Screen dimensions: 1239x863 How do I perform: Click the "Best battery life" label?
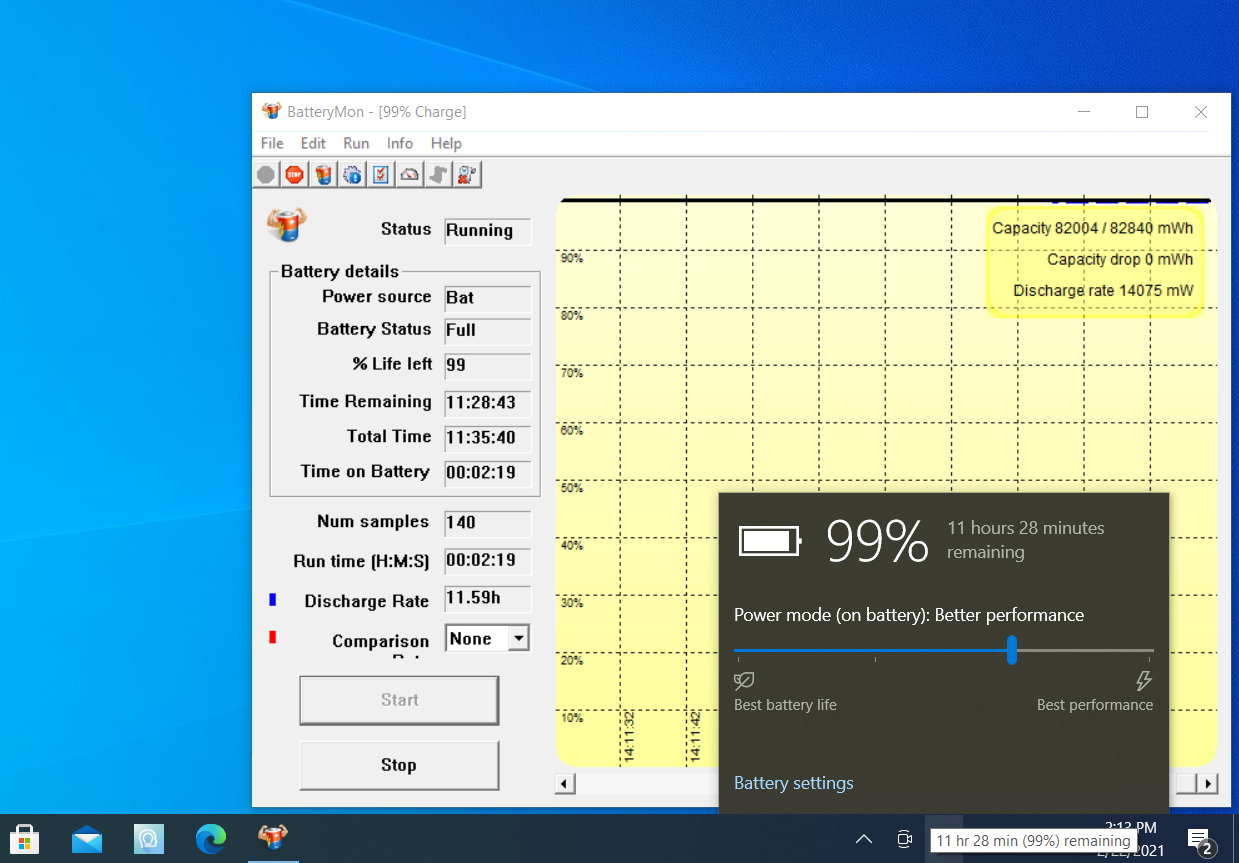(x=785, y=705)
